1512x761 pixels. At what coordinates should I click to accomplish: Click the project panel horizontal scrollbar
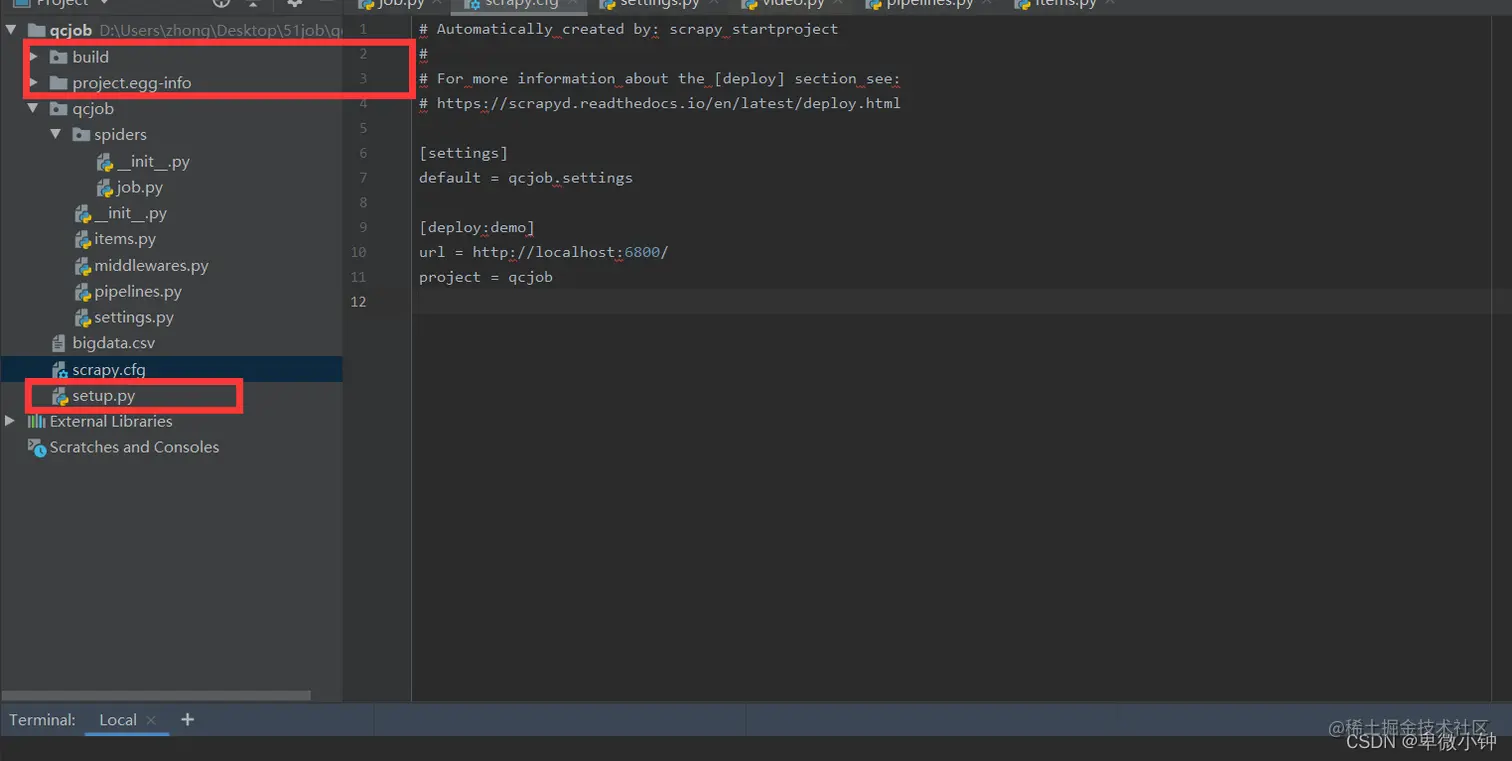coord(157,695)
